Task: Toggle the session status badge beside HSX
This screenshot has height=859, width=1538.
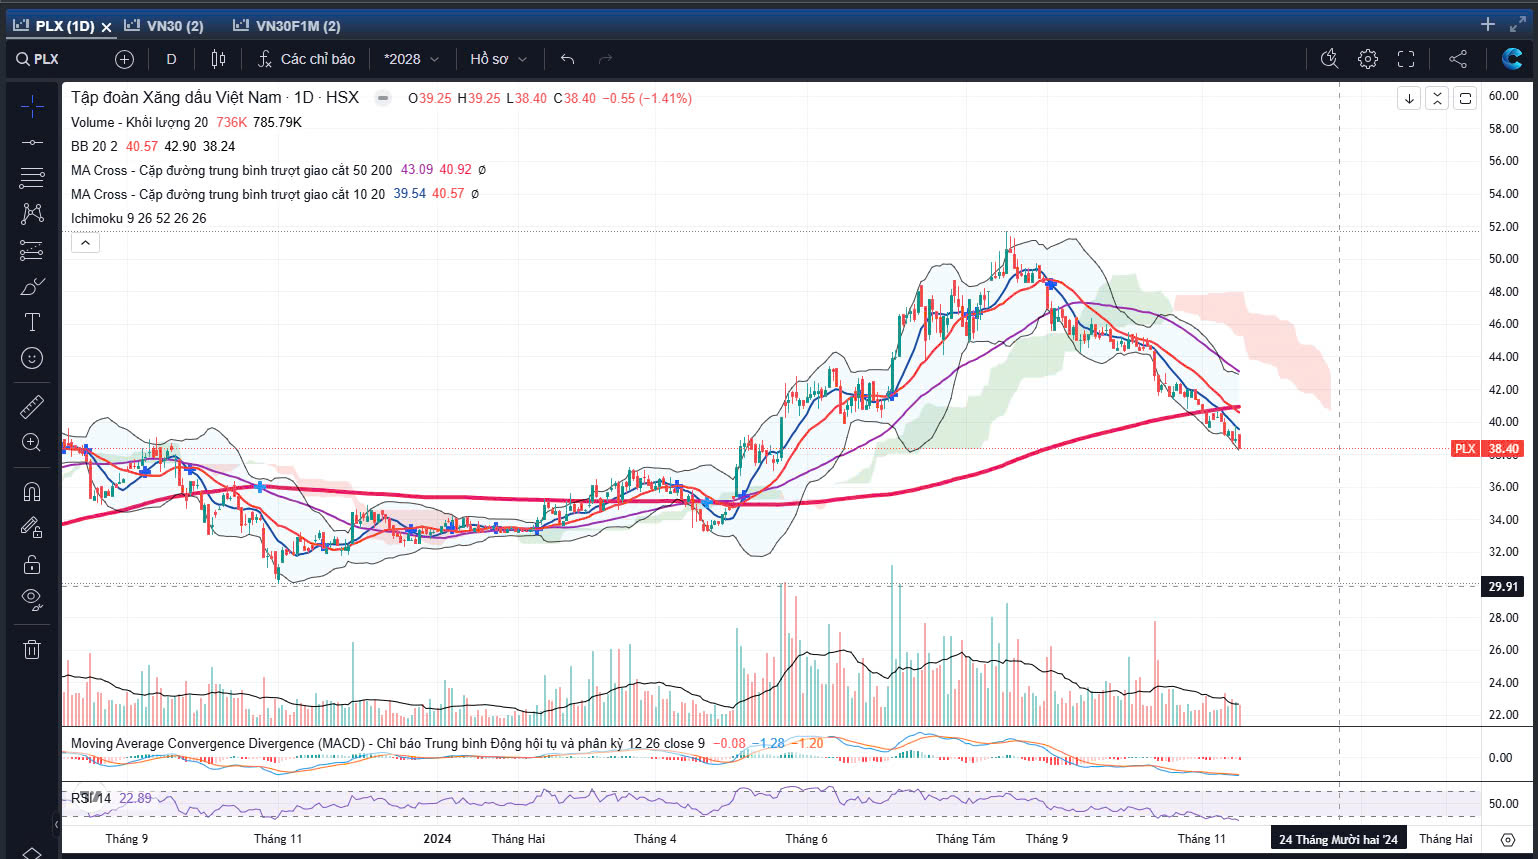Action: (382, 98)
